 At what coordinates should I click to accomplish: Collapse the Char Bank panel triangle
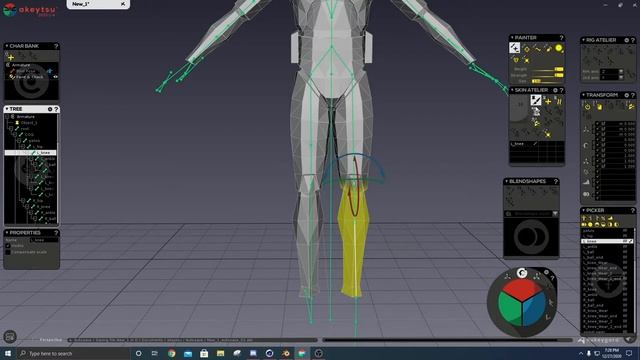click(7, 46)
